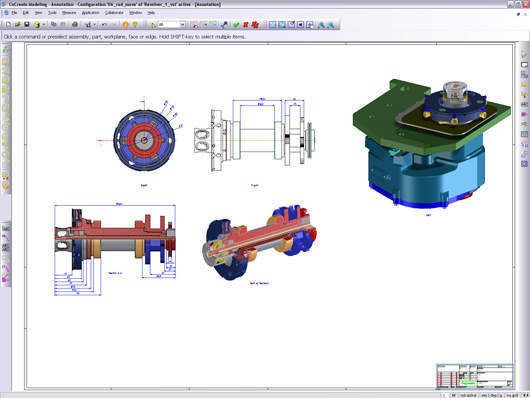Click the Open file folder icon
The width and height of the screenshot is (530, 398).
(18, 25)
